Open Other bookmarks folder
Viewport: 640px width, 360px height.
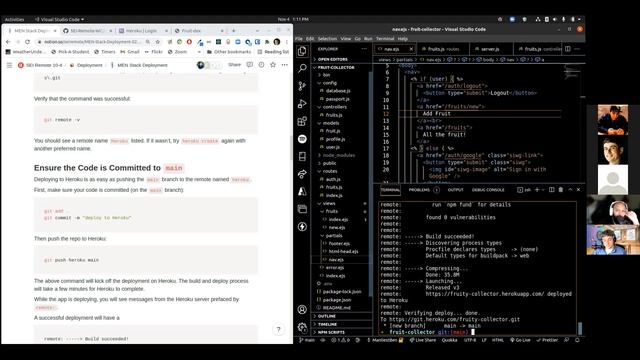click(229, 52)
